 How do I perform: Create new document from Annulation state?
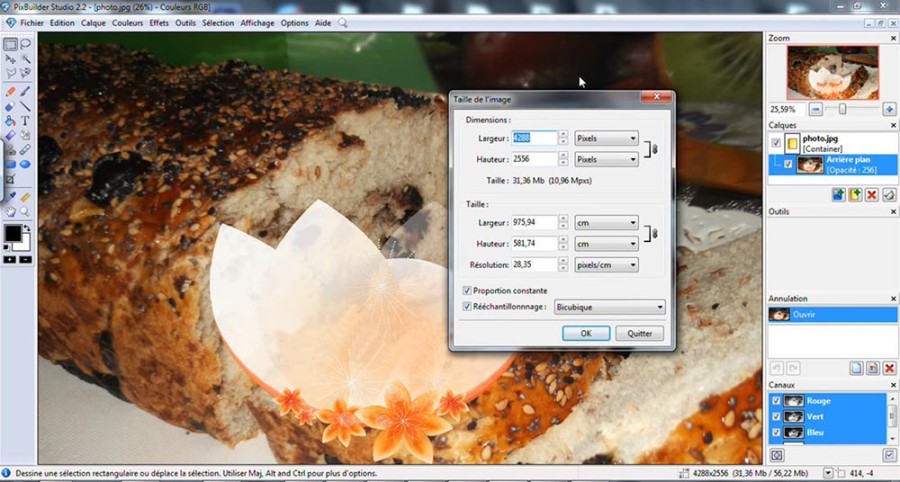coord(856,368)
